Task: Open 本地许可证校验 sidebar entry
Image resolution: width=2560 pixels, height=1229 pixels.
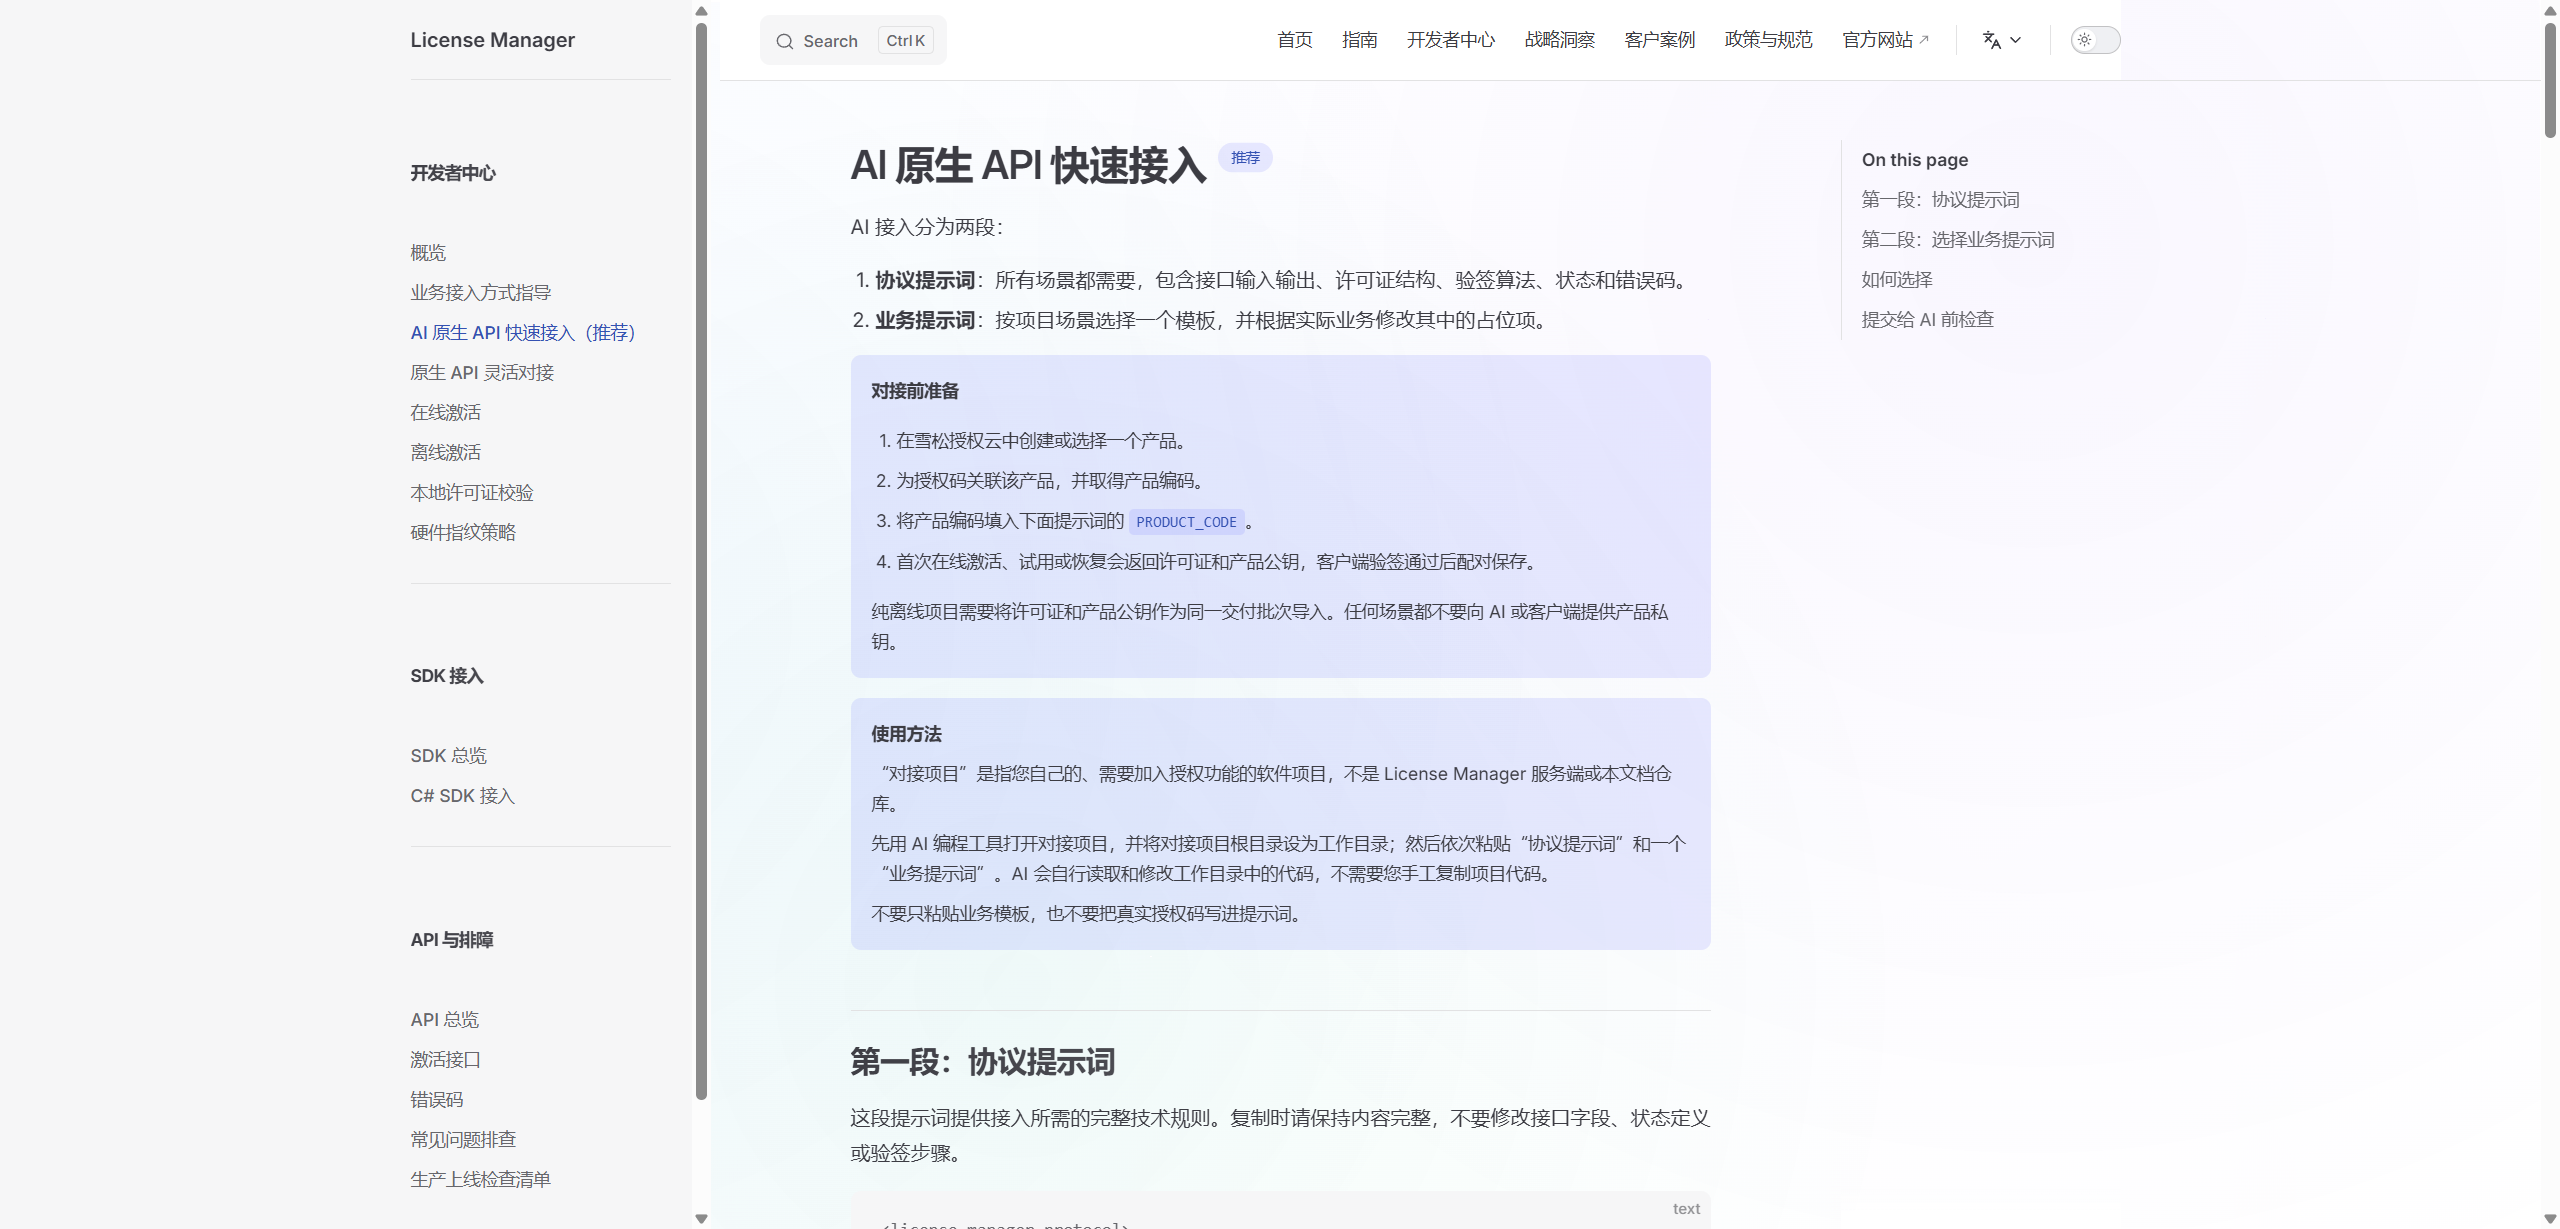Action: click(x=472, y=493)
